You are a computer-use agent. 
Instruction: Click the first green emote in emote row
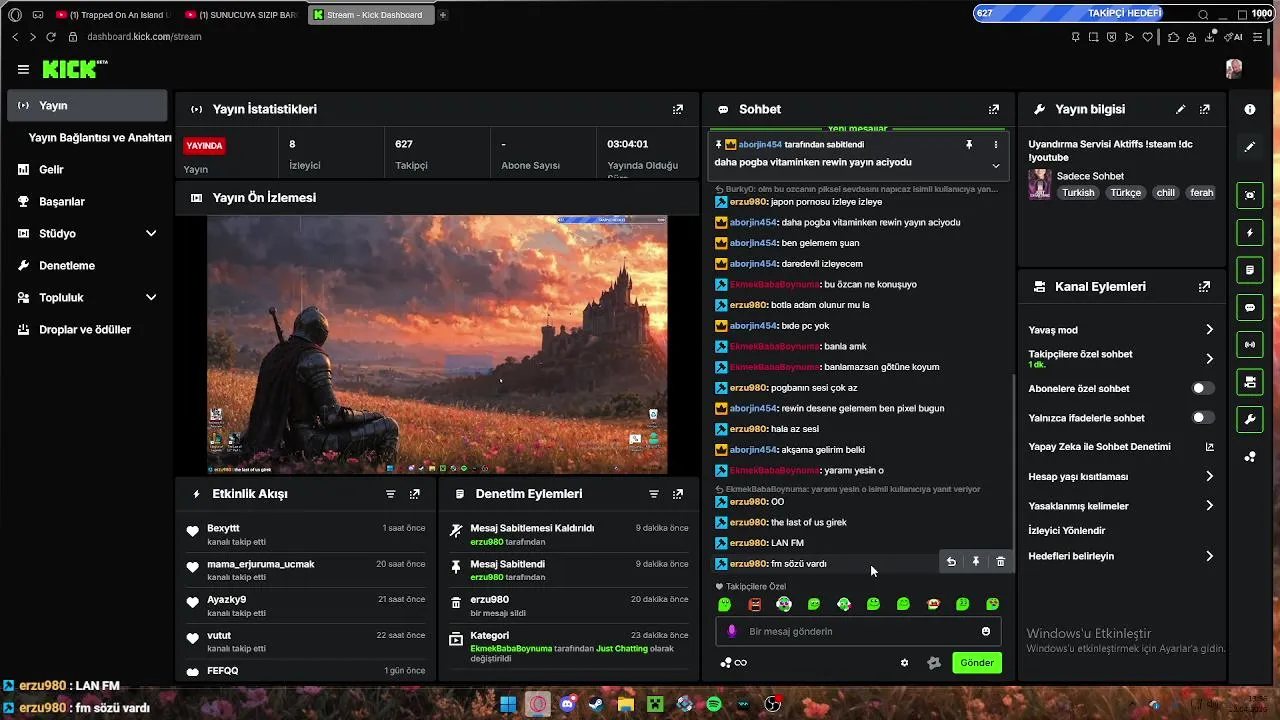tap(725, 604)
